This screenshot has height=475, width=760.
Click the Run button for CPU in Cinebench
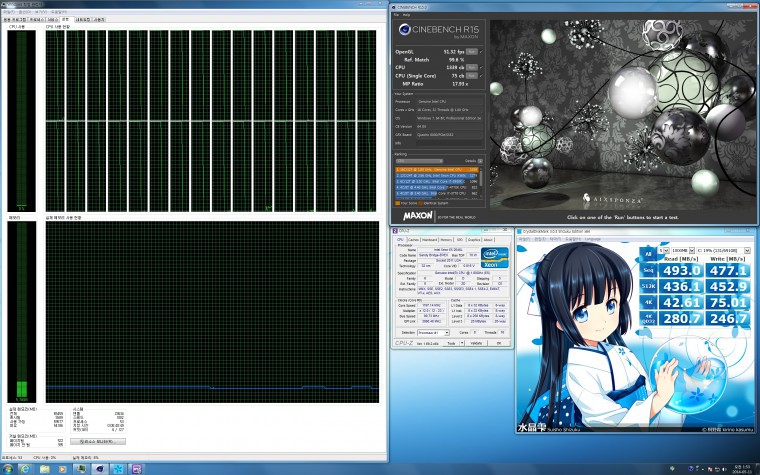[472, 67]
